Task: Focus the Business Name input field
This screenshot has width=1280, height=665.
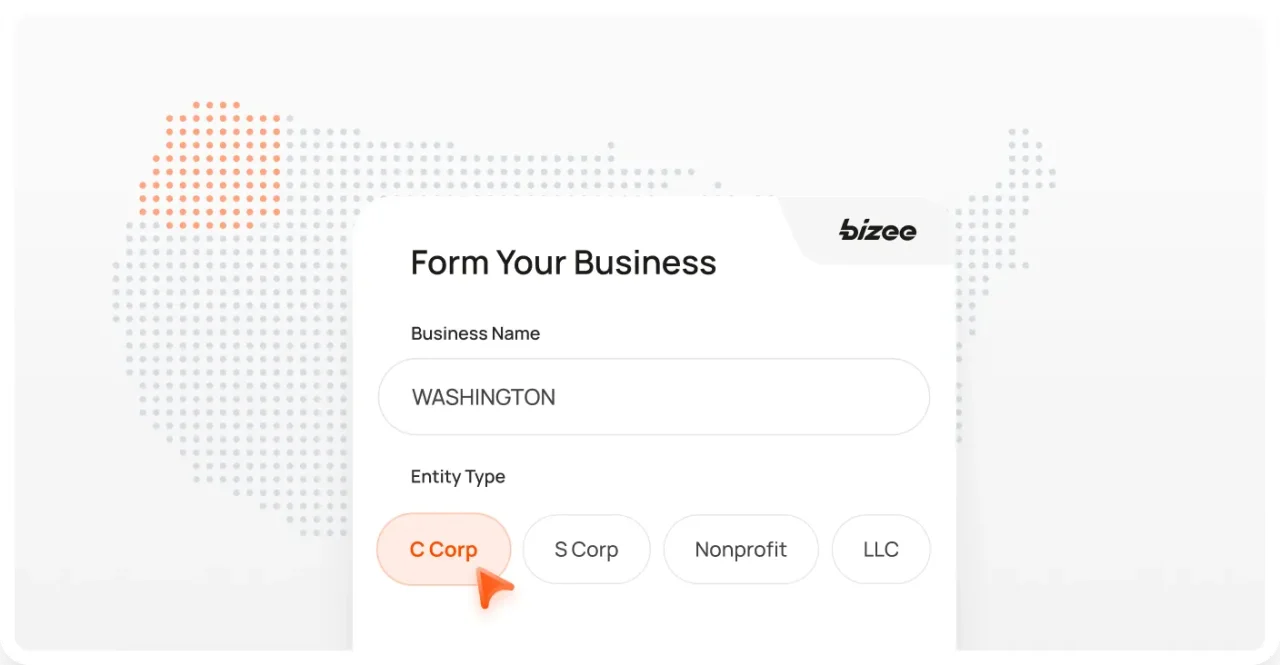Action: coord(653,397)
